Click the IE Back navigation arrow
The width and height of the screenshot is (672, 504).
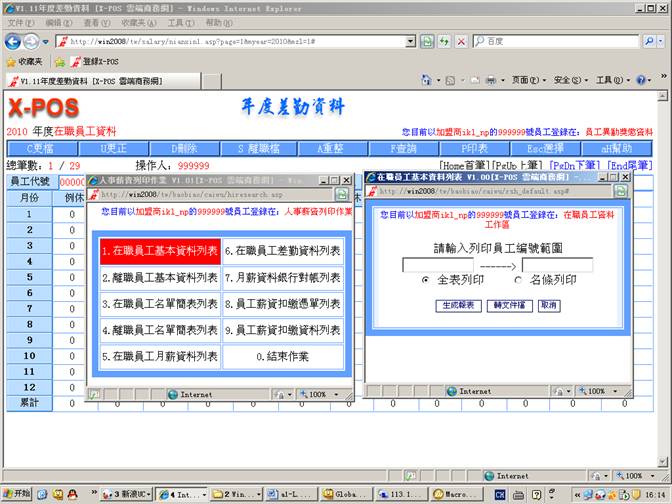(14, 41)
